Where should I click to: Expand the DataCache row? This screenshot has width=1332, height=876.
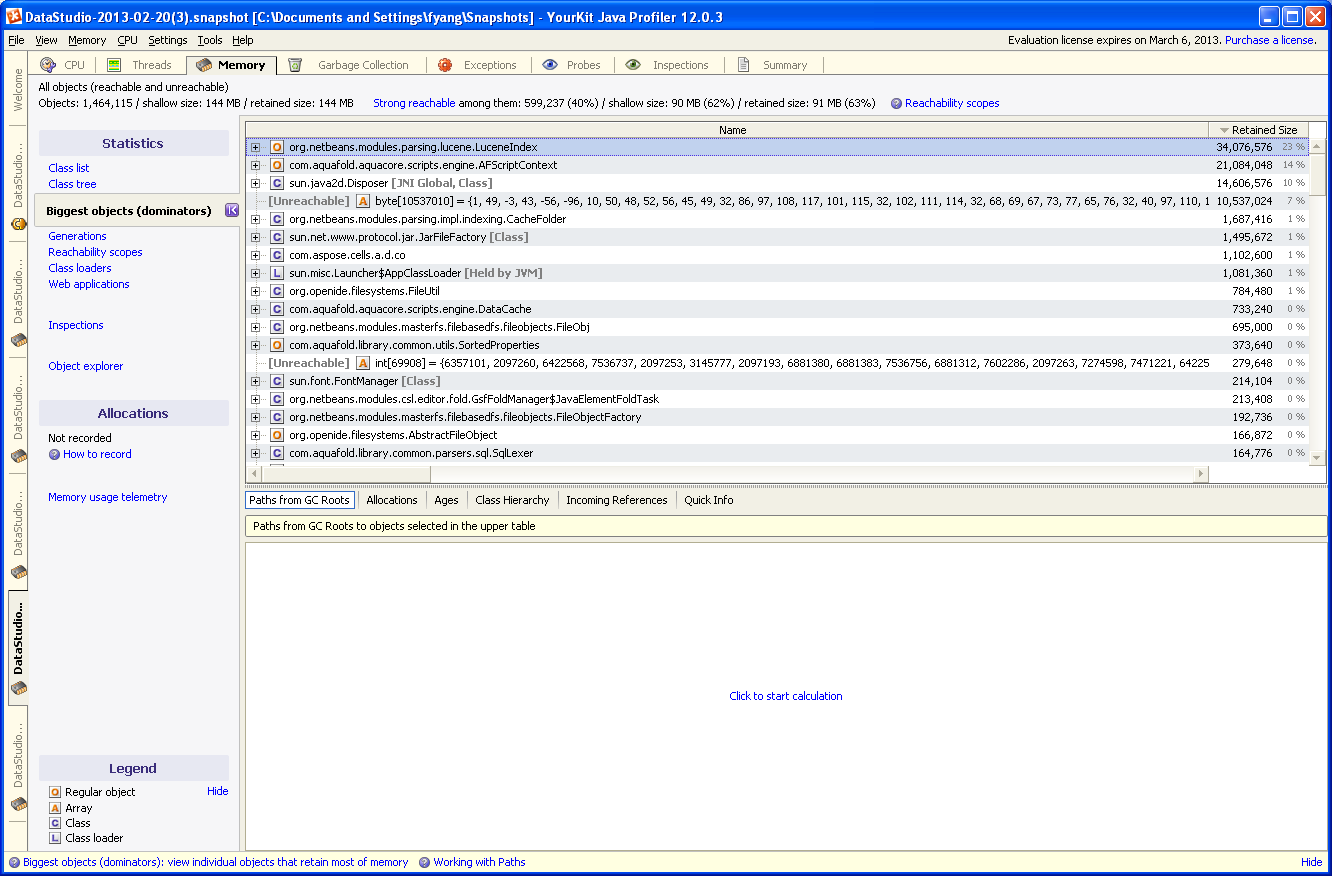(256, 309)
